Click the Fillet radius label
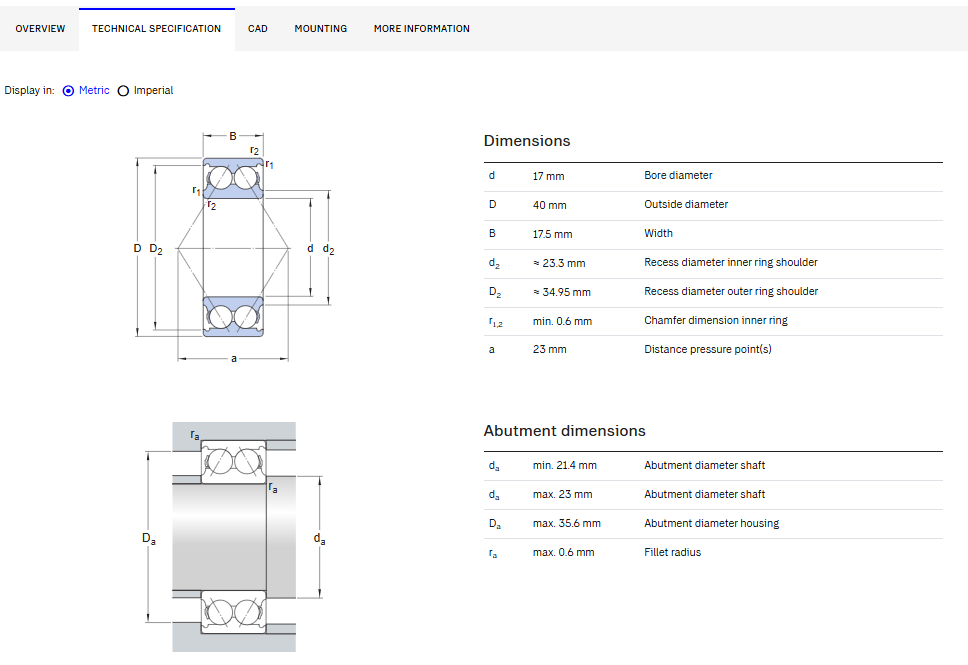This screenshot has height=665, width=968. point(672,553)
